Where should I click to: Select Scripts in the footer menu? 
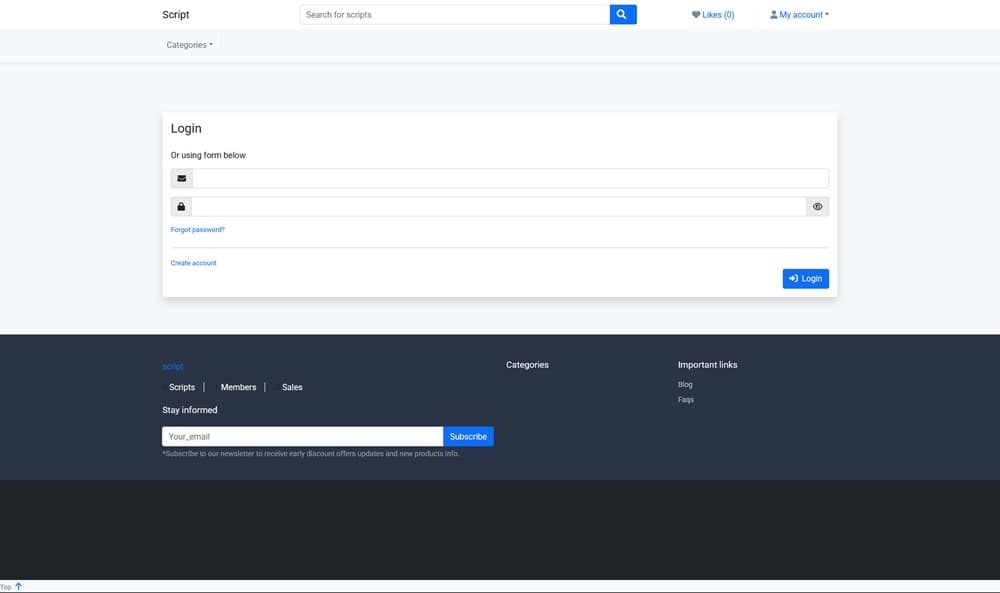182,387
